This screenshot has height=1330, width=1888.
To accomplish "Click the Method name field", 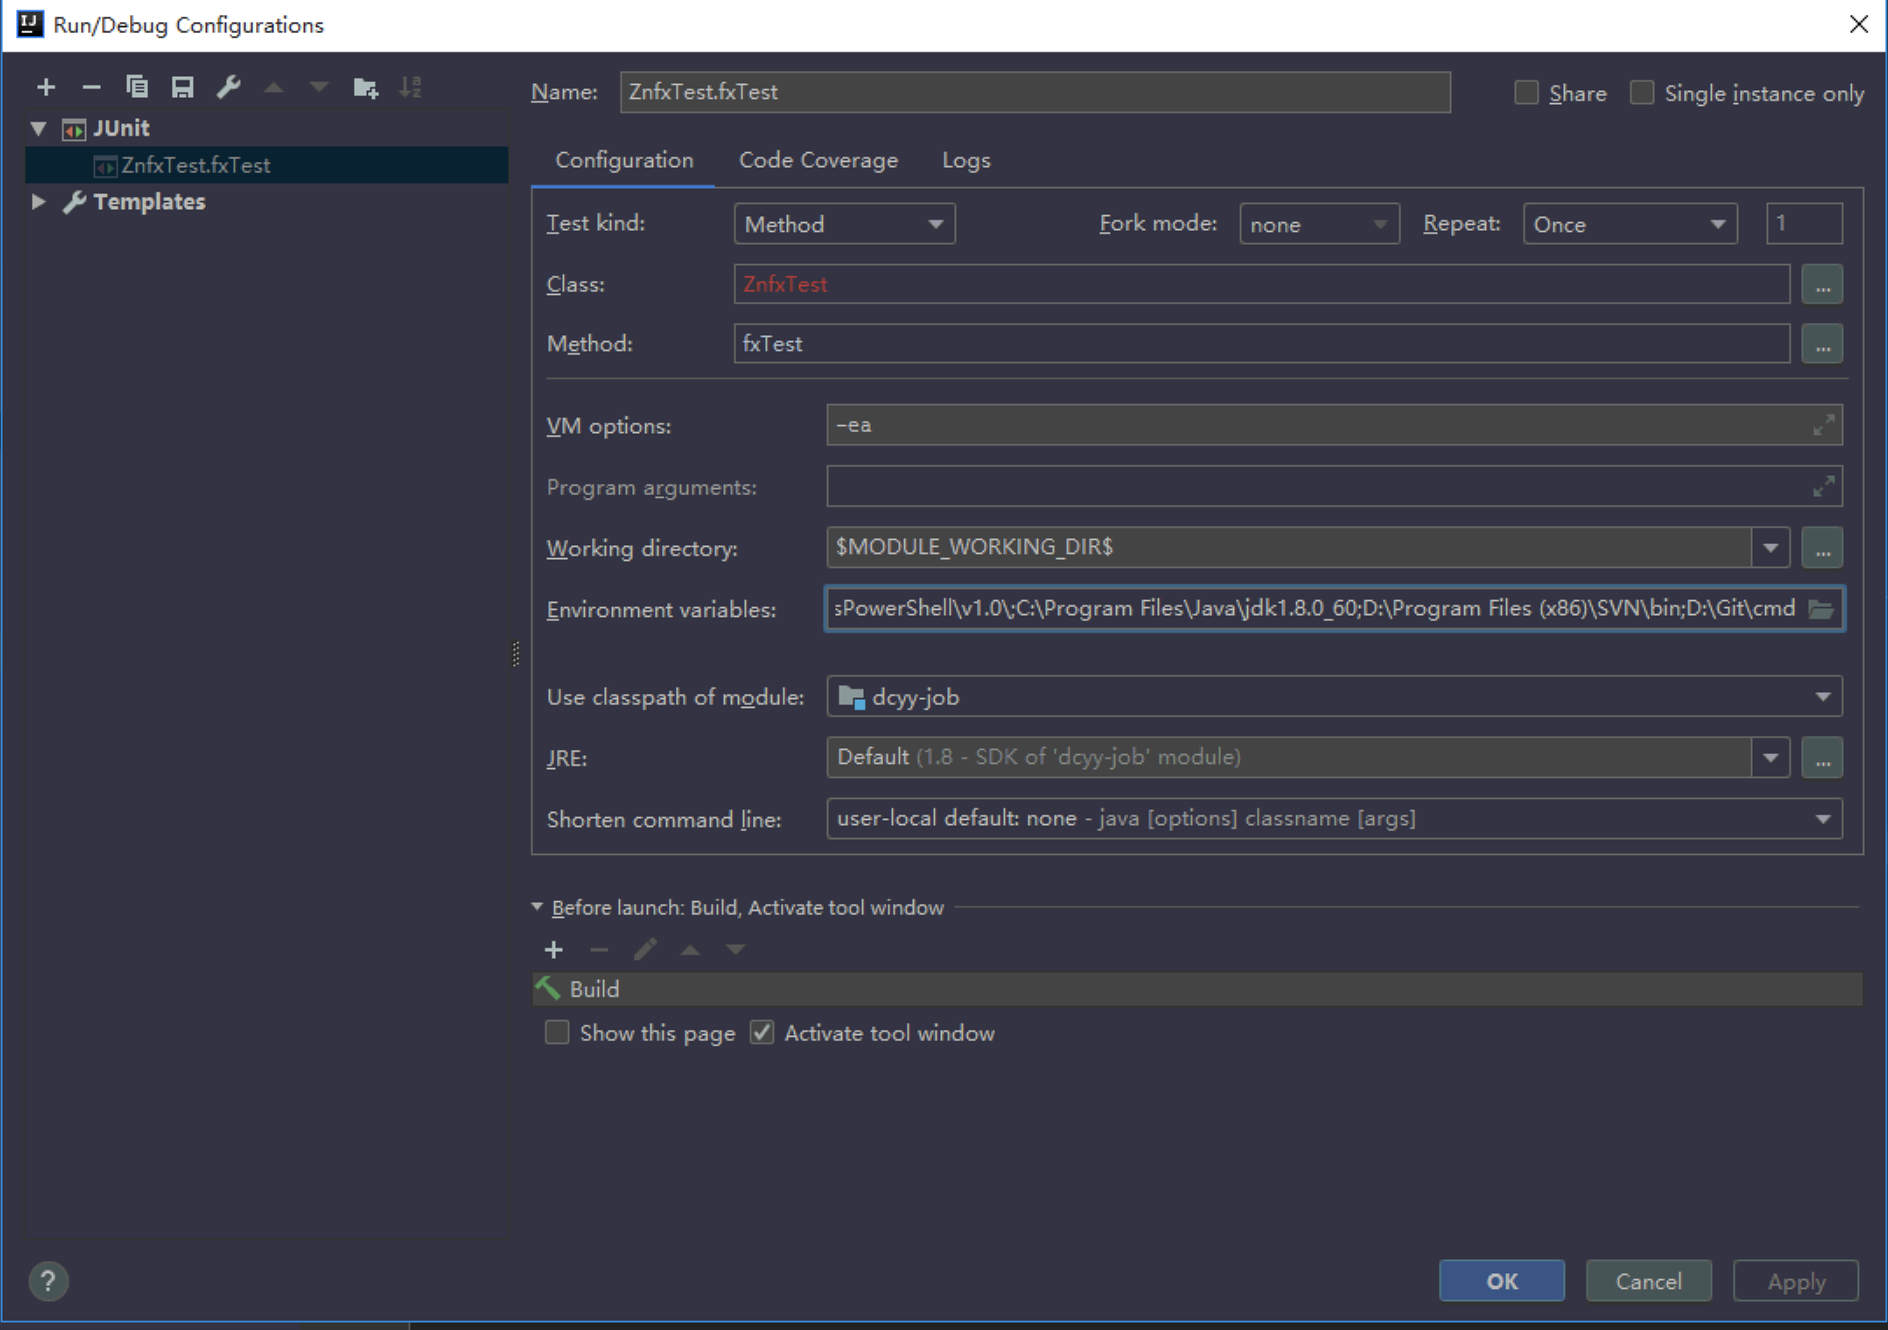I will (x=1262, y=344).
